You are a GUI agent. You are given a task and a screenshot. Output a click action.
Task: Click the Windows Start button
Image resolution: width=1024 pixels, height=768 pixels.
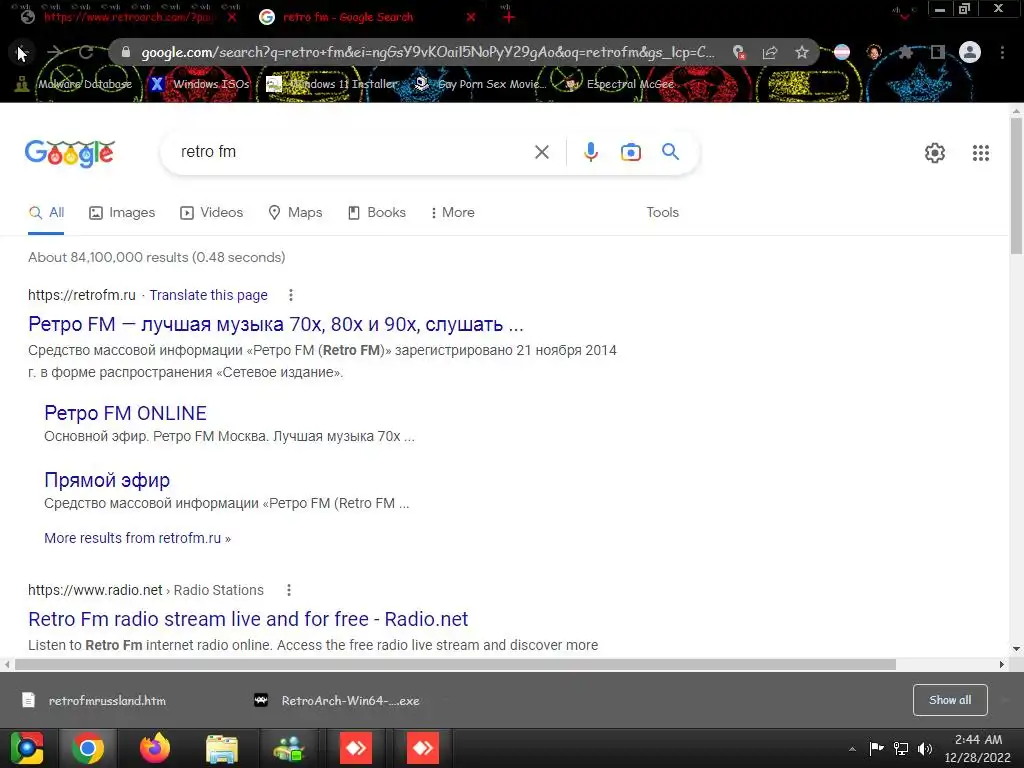tap(27, 748)
